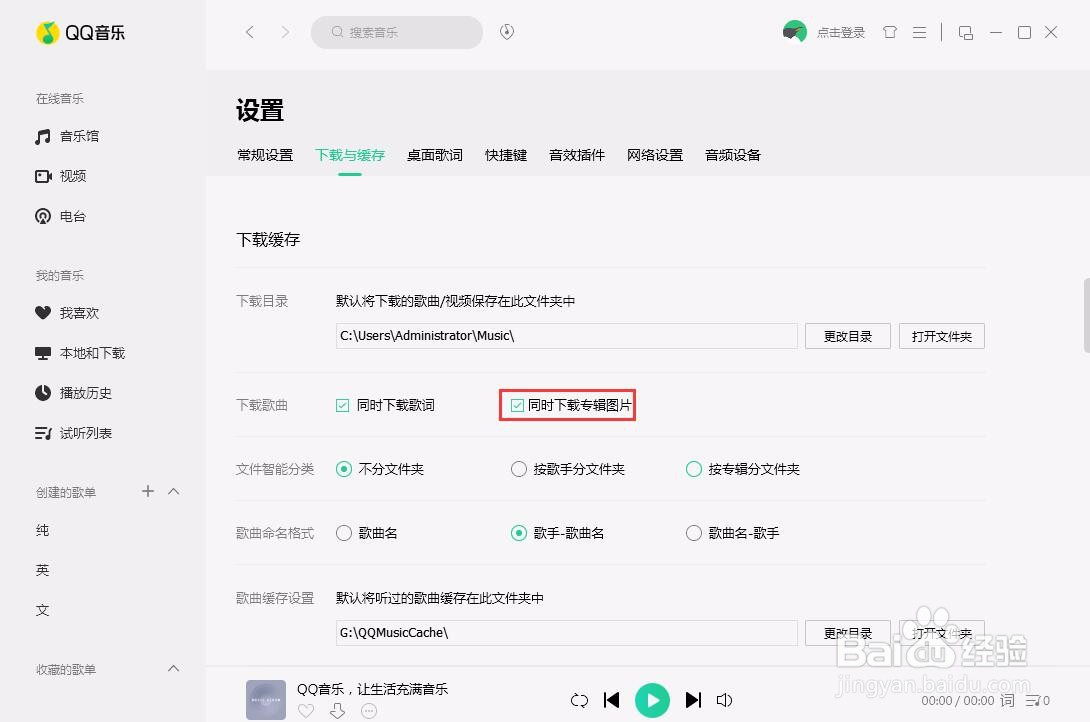The height and width of the screenshot is (722, 1090).
Task: Click the download directory path input field
Action: coord(565,336)
